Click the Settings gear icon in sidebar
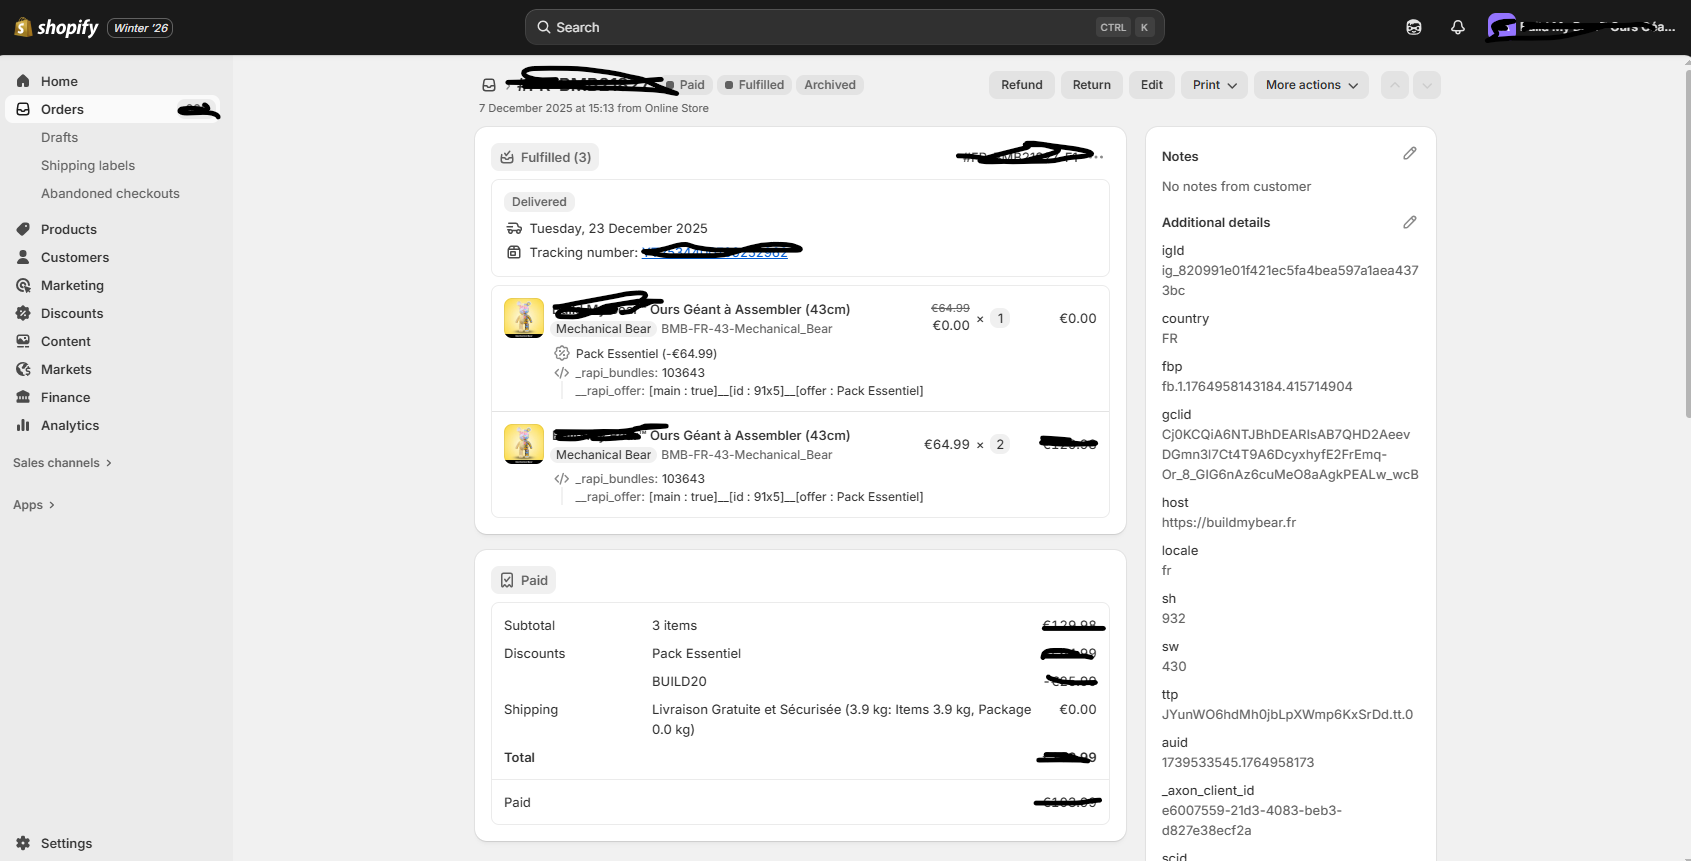 point(23,843)
